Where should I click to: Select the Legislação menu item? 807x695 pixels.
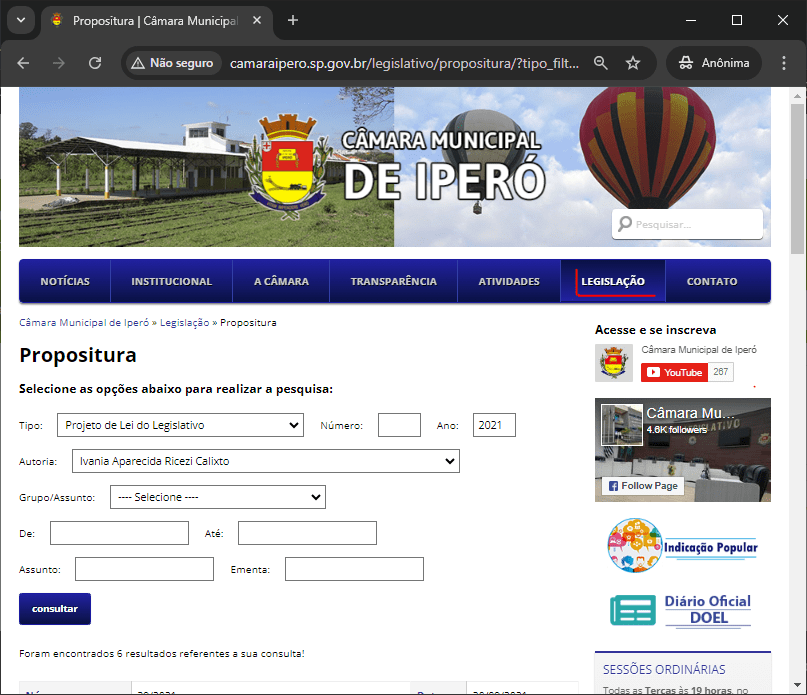click(613, 282)
